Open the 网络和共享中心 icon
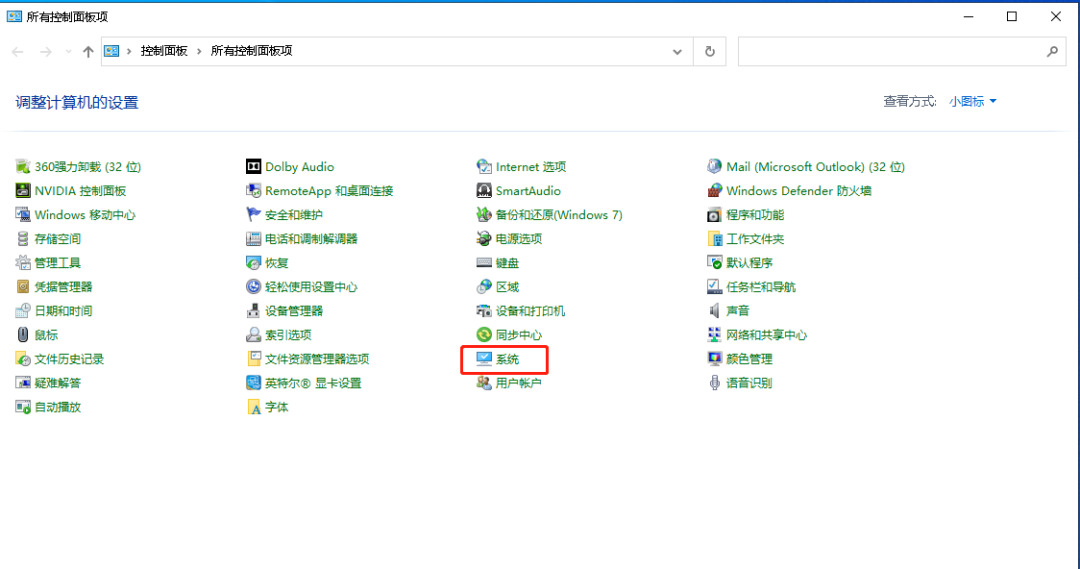Image resolution: width=1080 pixels, height=569 pixels. tap(714, 335)
